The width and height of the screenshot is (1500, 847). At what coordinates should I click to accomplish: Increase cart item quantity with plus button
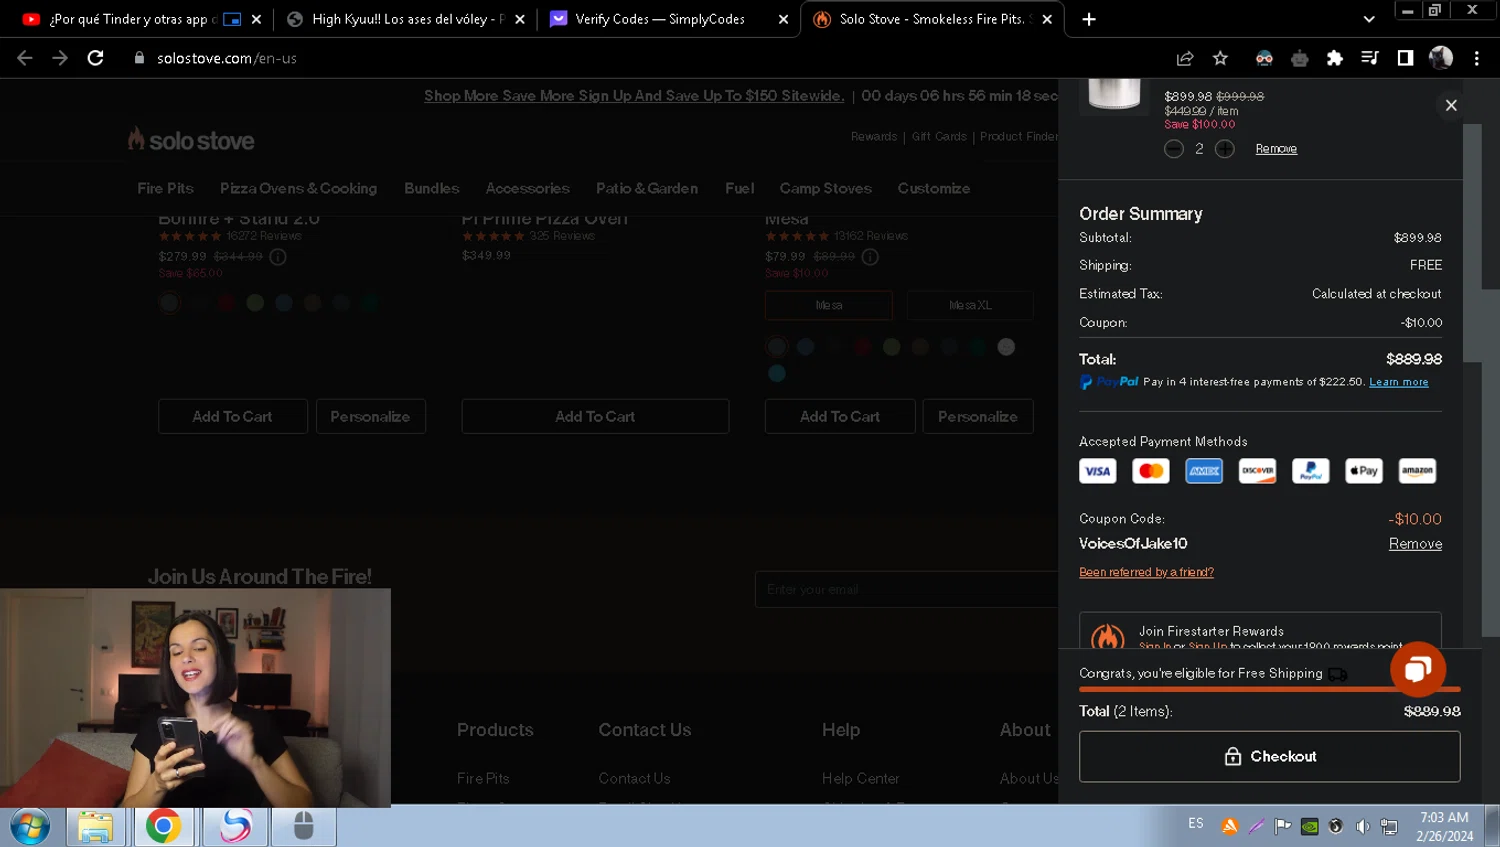(1225, 149)
